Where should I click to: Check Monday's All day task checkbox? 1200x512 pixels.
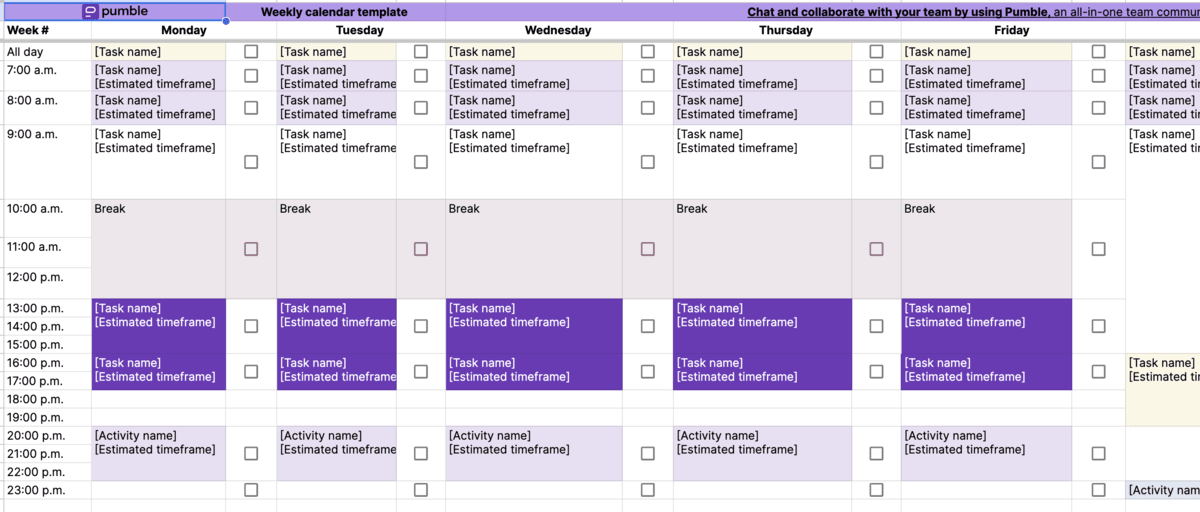click(251, 51)
